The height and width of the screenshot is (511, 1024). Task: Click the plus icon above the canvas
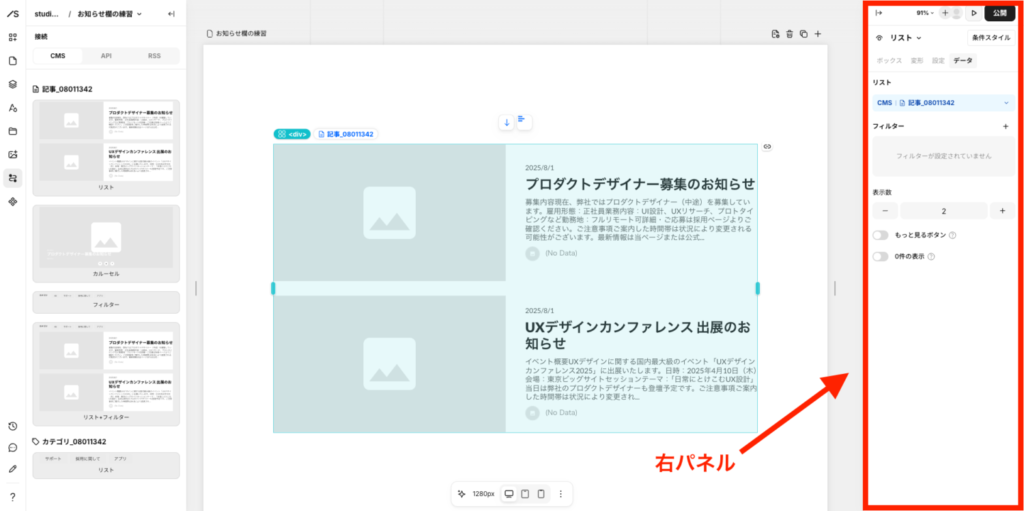817,34
